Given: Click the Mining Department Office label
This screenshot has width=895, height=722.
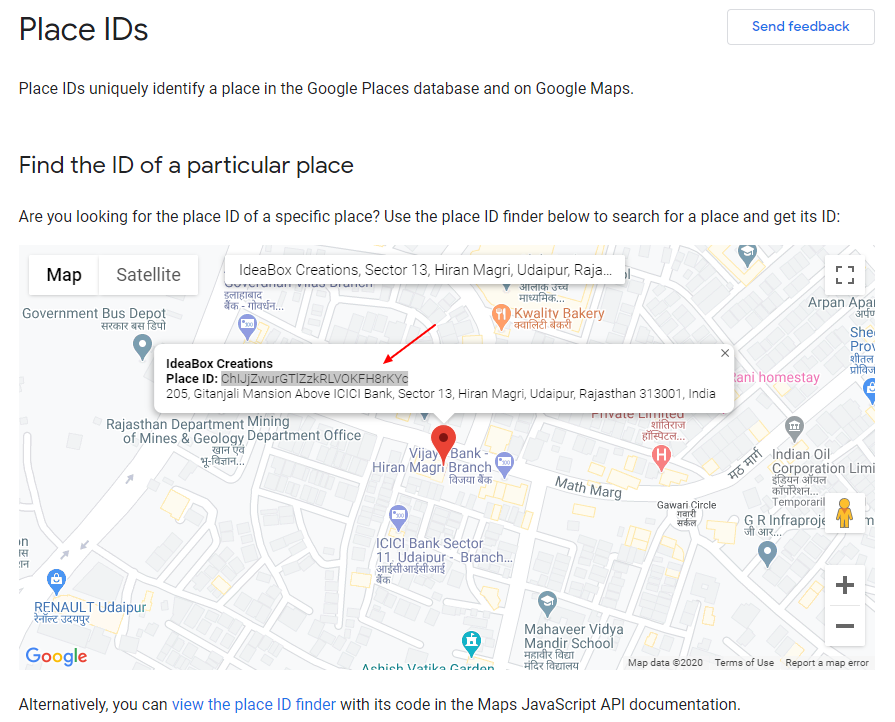Looking at the screenshot, I should pos(304,429).
